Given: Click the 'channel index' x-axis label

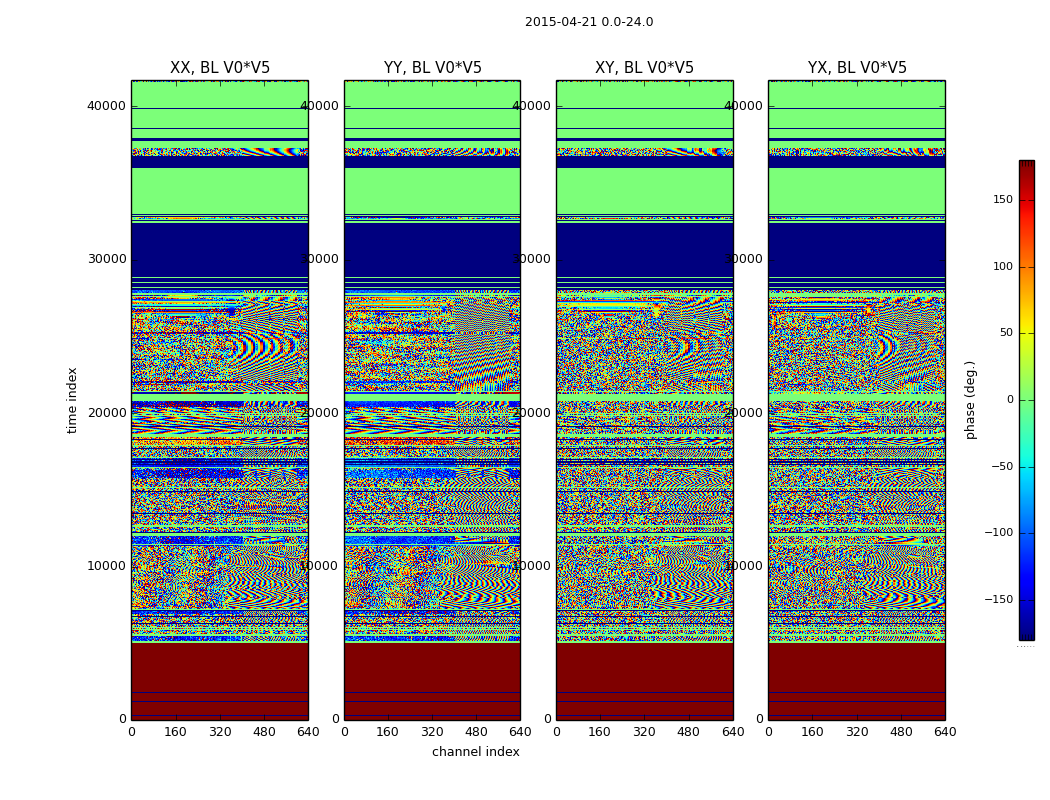Looking at the screenshot, I should click(x=475, y=752).
